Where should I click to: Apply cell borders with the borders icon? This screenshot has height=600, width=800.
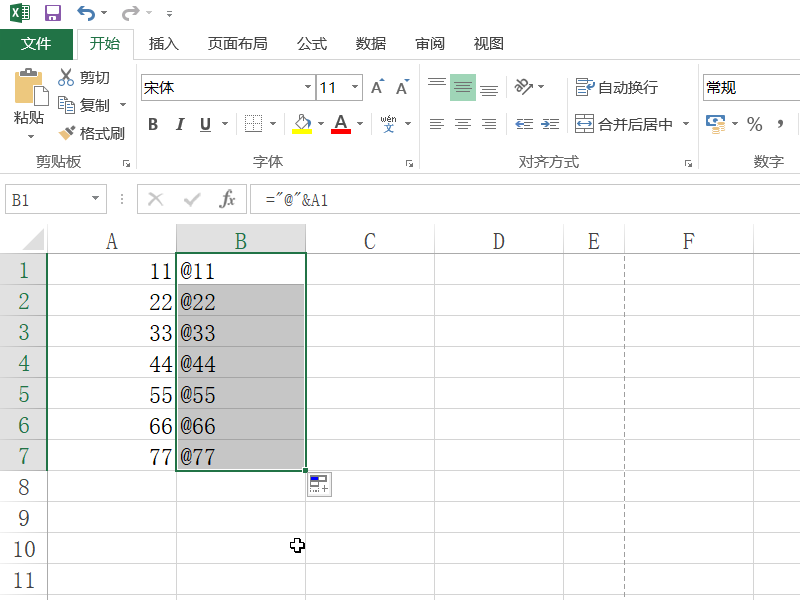(254, 124)
